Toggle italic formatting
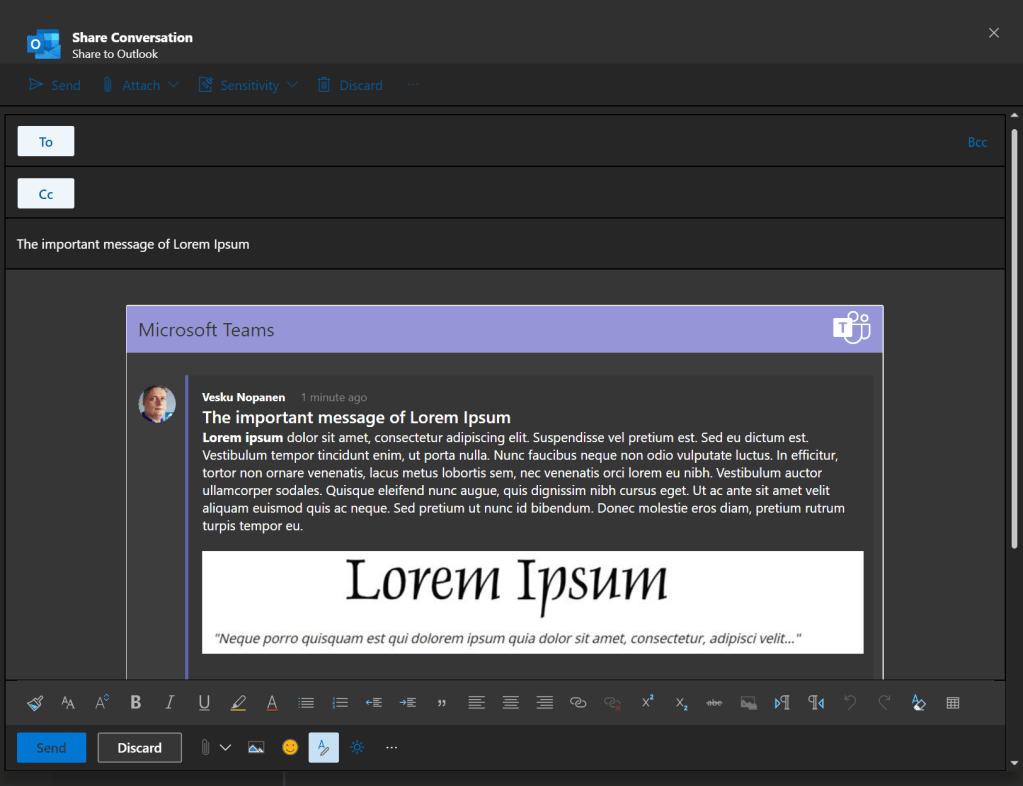This screenshot has width=1023, height=786. [x=170, y=703]
